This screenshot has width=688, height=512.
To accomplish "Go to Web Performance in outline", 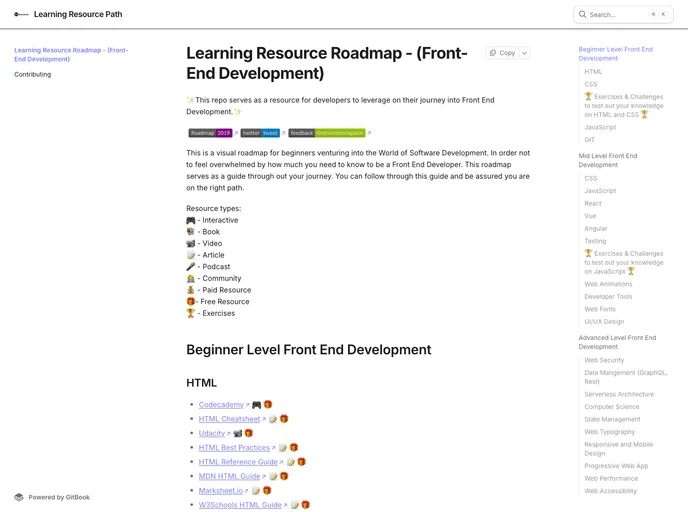I will [x=611, y=478].
